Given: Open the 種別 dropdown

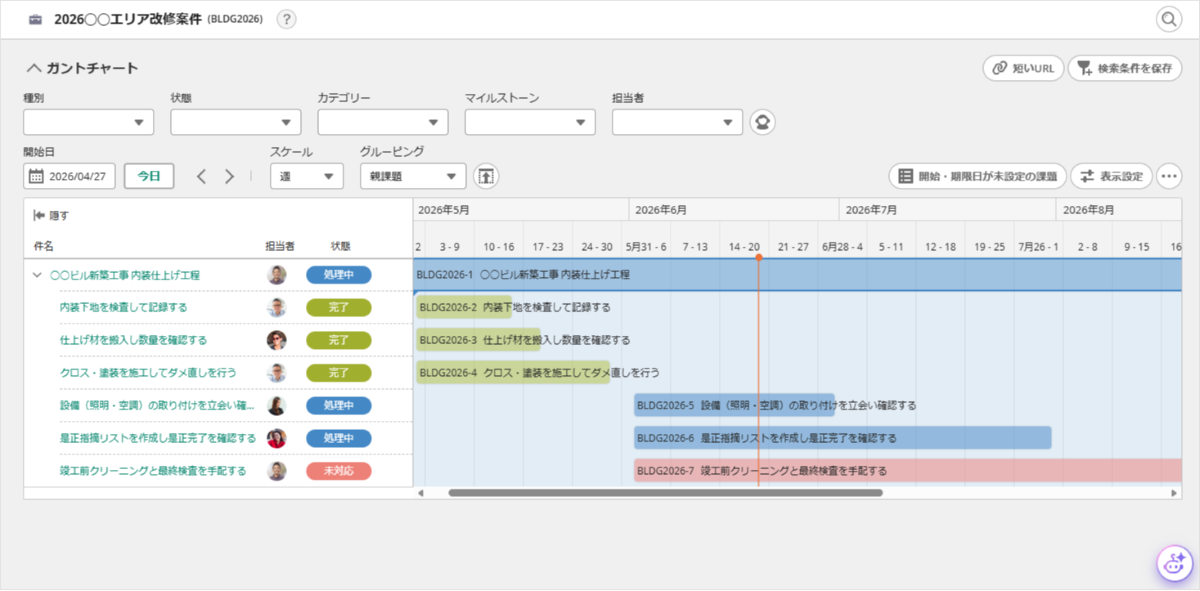Looking at the screenshot, I should click(x=89, y=122).
